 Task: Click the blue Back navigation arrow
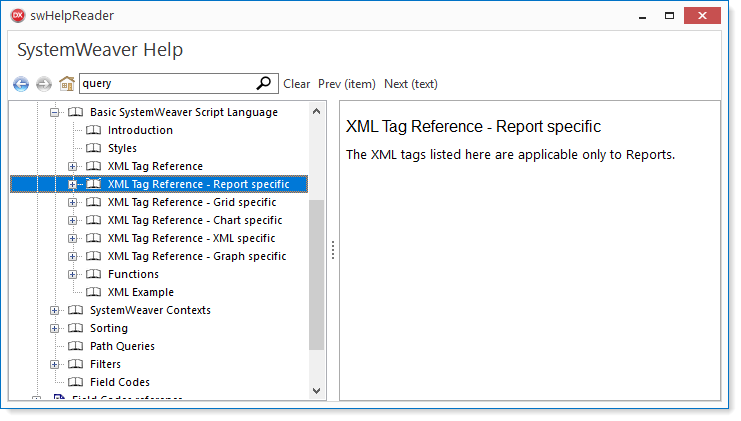21,84
